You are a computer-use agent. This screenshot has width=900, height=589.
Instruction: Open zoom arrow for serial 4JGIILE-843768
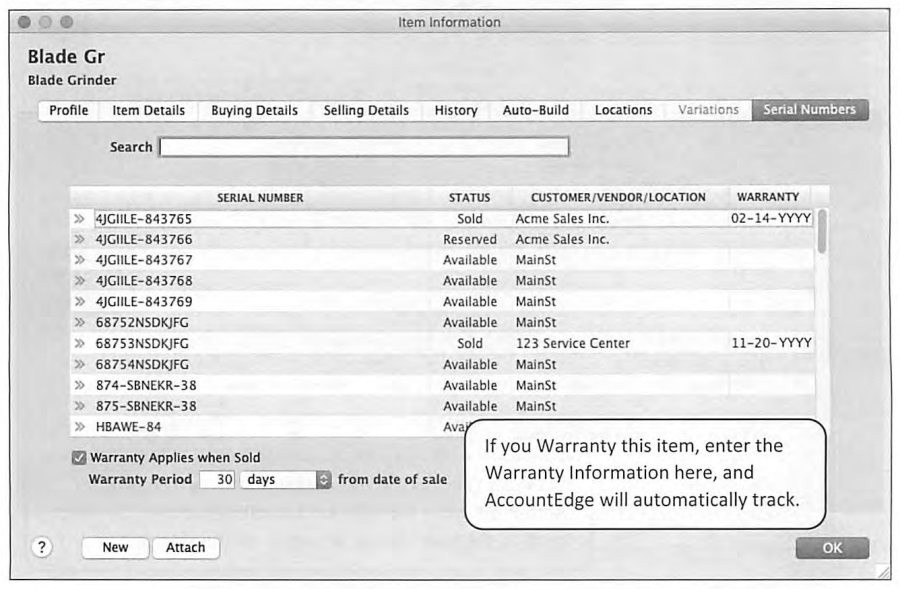click(x=80, y=281)
